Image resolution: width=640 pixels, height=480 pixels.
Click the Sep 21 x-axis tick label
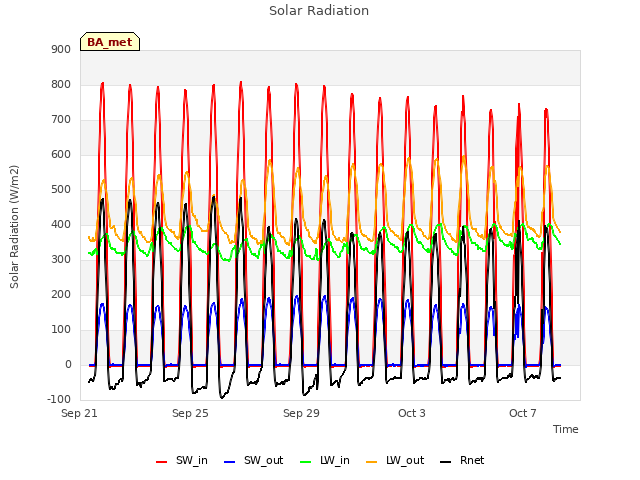[x=79, y=413]
